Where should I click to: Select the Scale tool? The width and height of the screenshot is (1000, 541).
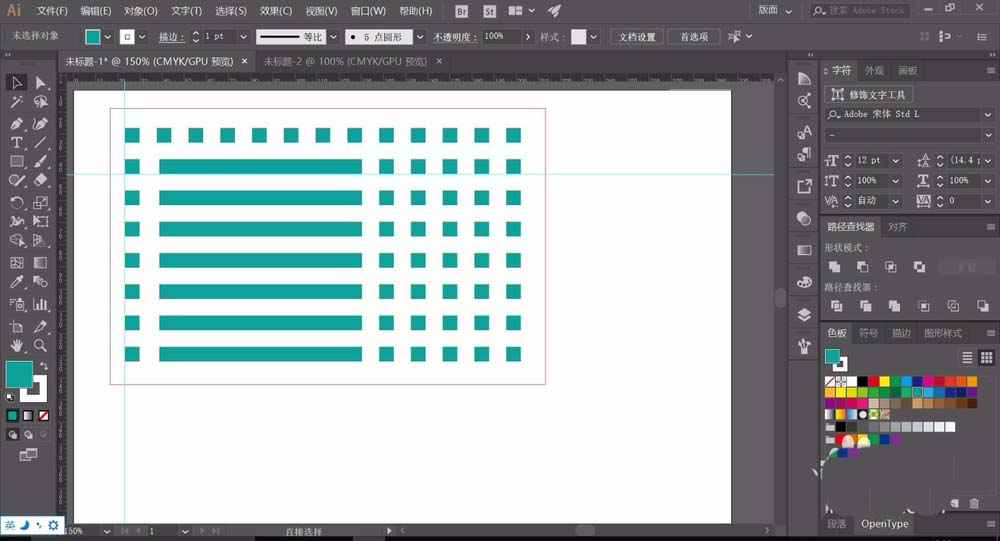pos(40,203)
